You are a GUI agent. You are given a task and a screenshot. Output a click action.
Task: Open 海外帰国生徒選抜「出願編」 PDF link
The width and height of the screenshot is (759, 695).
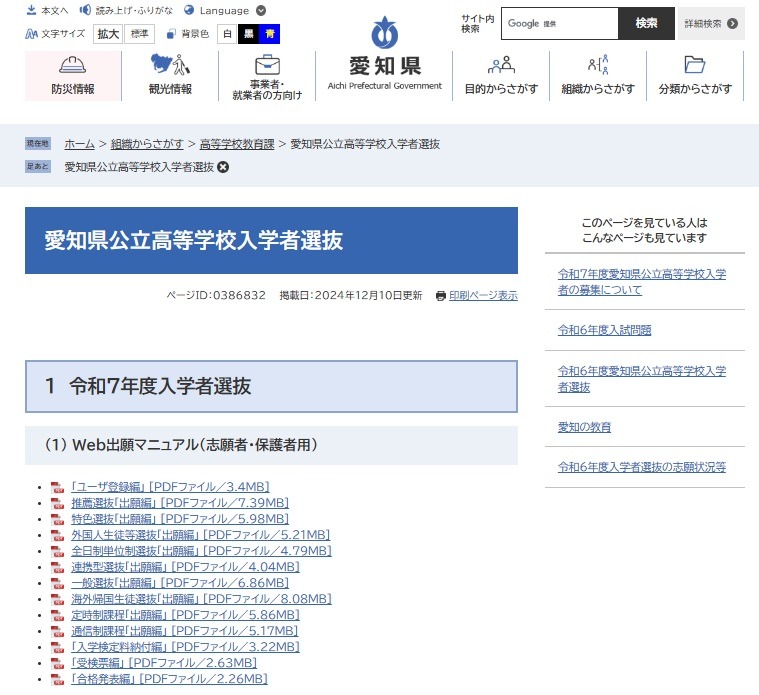pos(201,599)
